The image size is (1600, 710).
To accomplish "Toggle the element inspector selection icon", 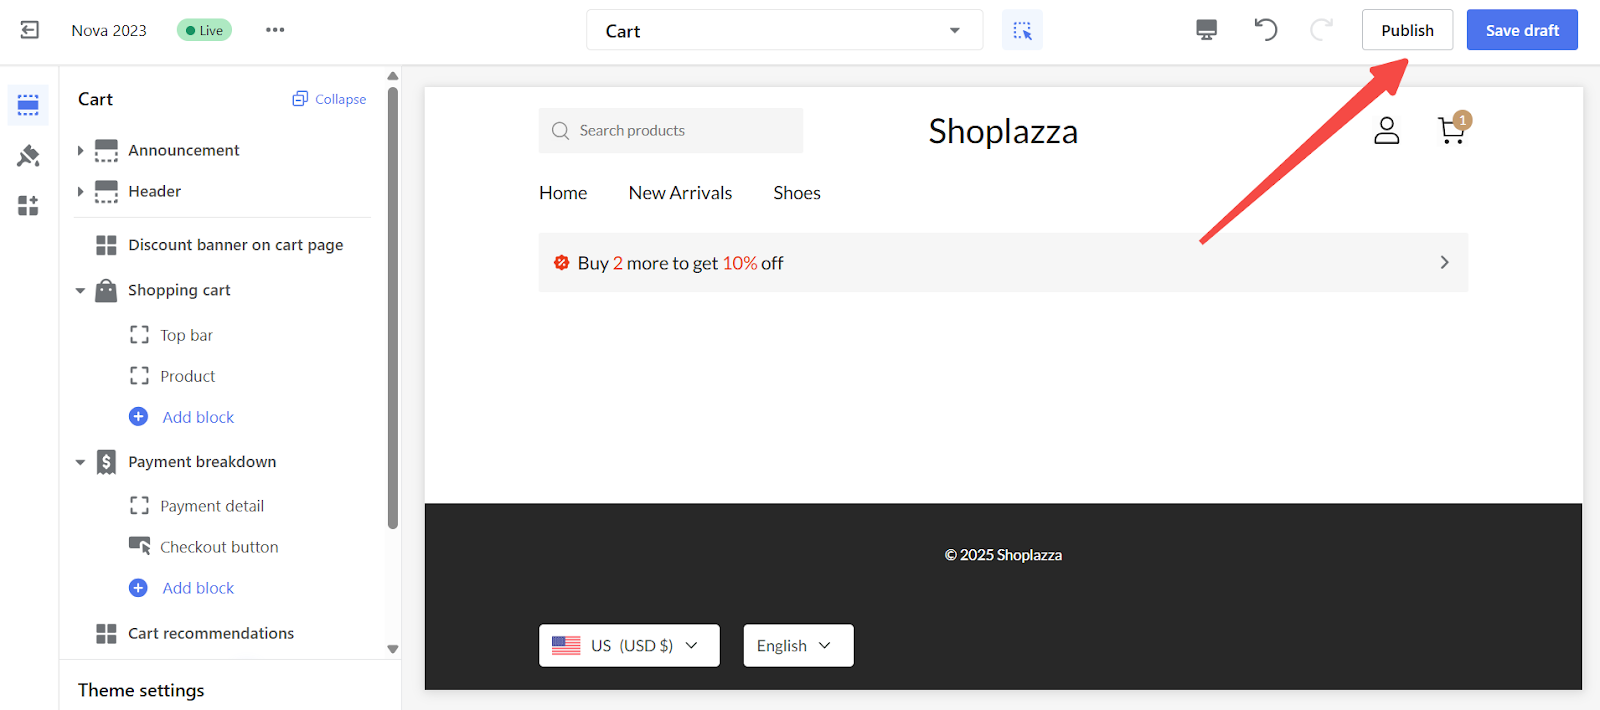I will (x=1022, y=31).
